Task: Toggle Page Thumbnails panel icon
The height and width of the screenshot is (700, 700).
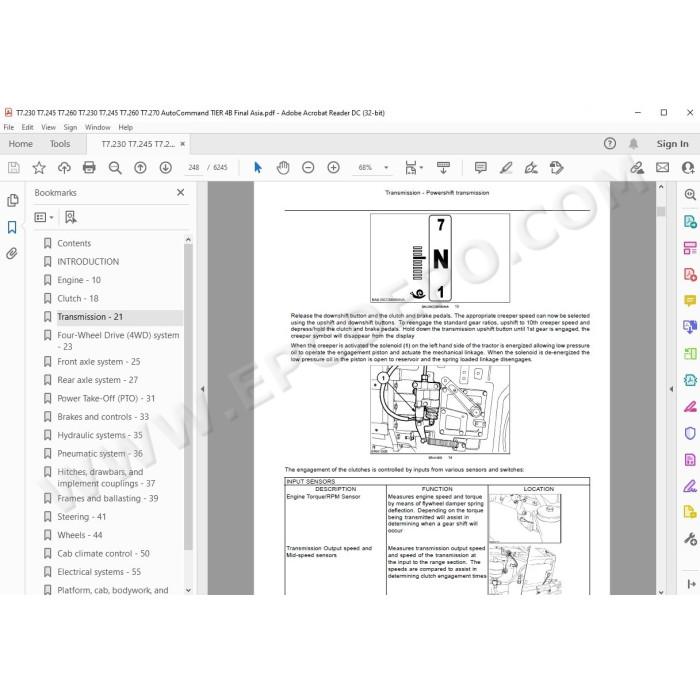Action: tap(12, 200)
